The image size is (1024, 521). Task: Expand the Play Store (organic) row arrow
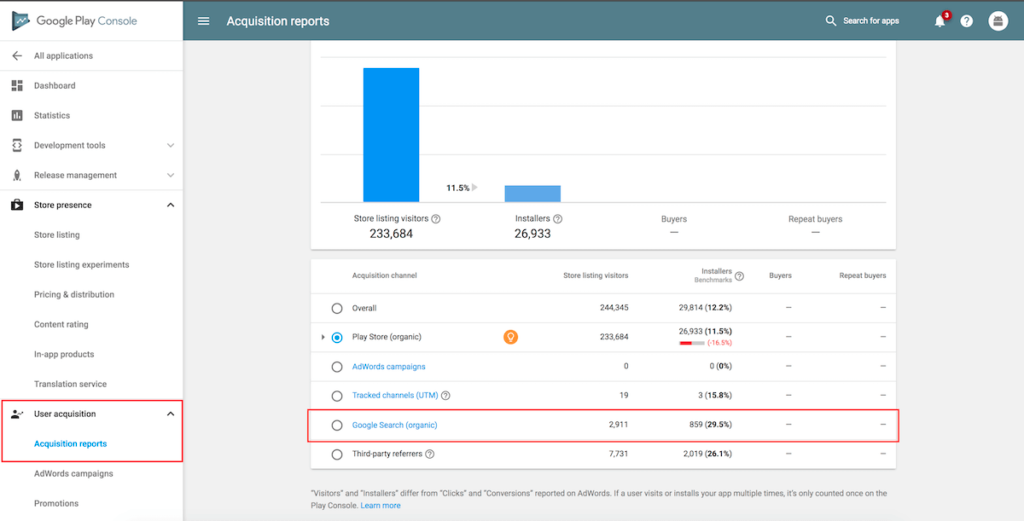(323, 338)
